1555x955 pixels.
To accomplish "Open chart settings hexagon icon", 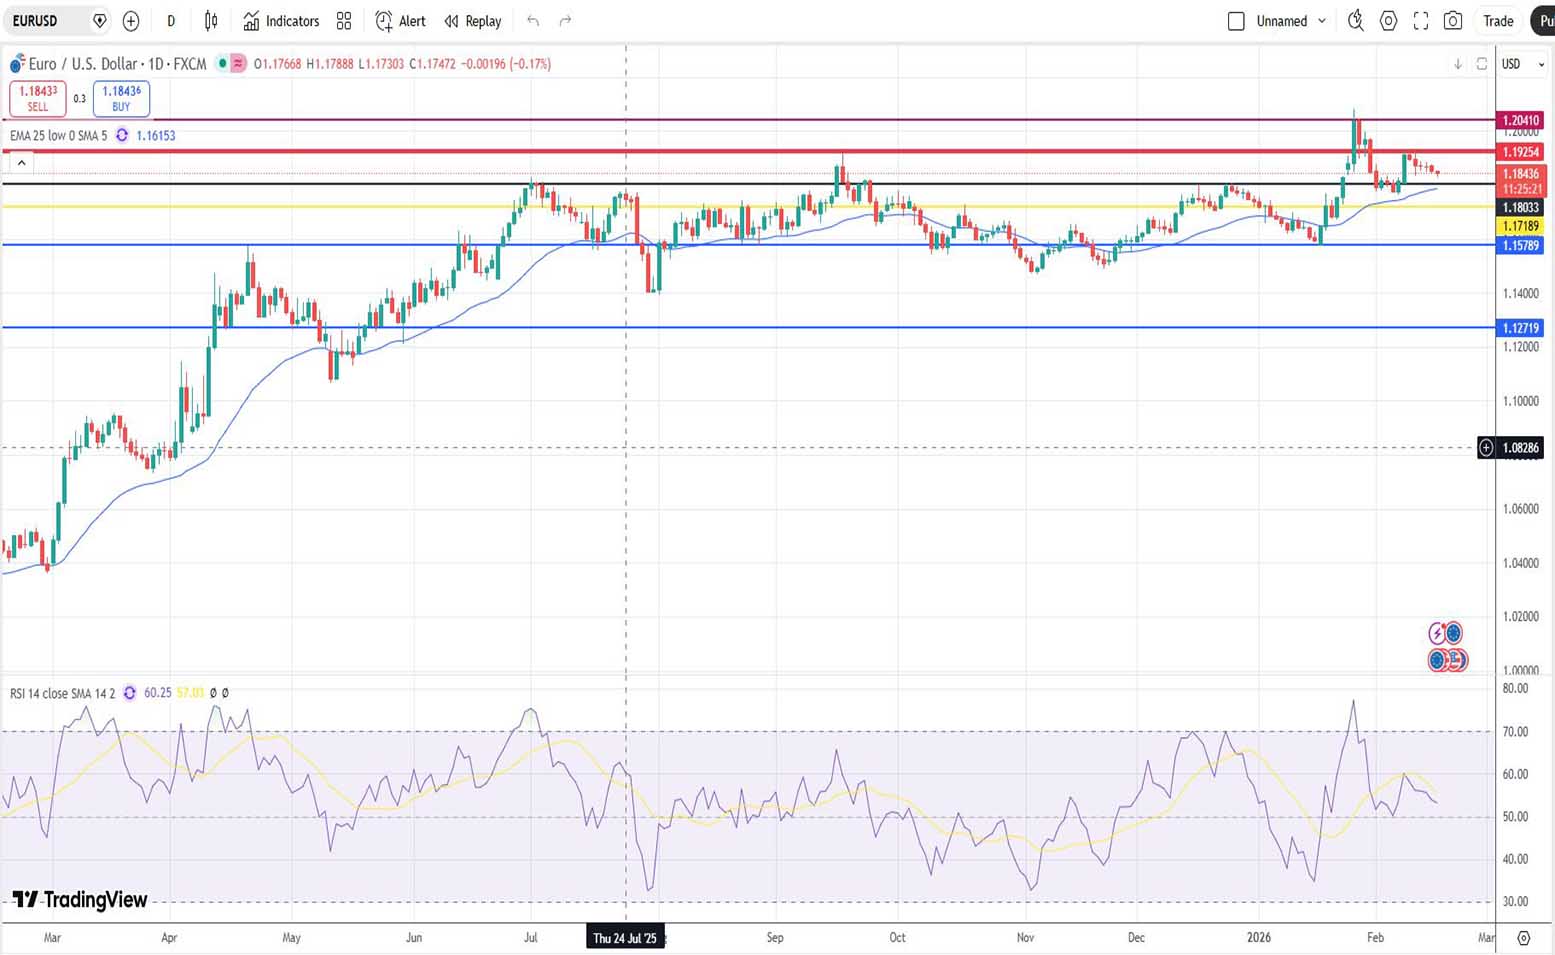I will tap(1388, 21).
